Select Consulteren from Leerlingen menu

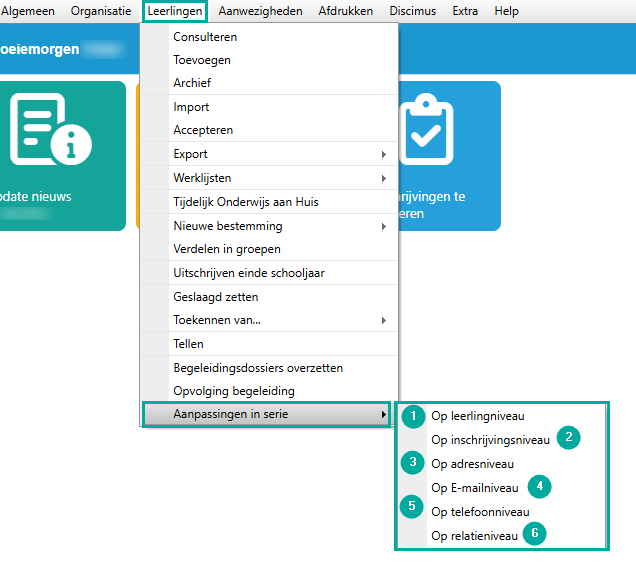205,37
